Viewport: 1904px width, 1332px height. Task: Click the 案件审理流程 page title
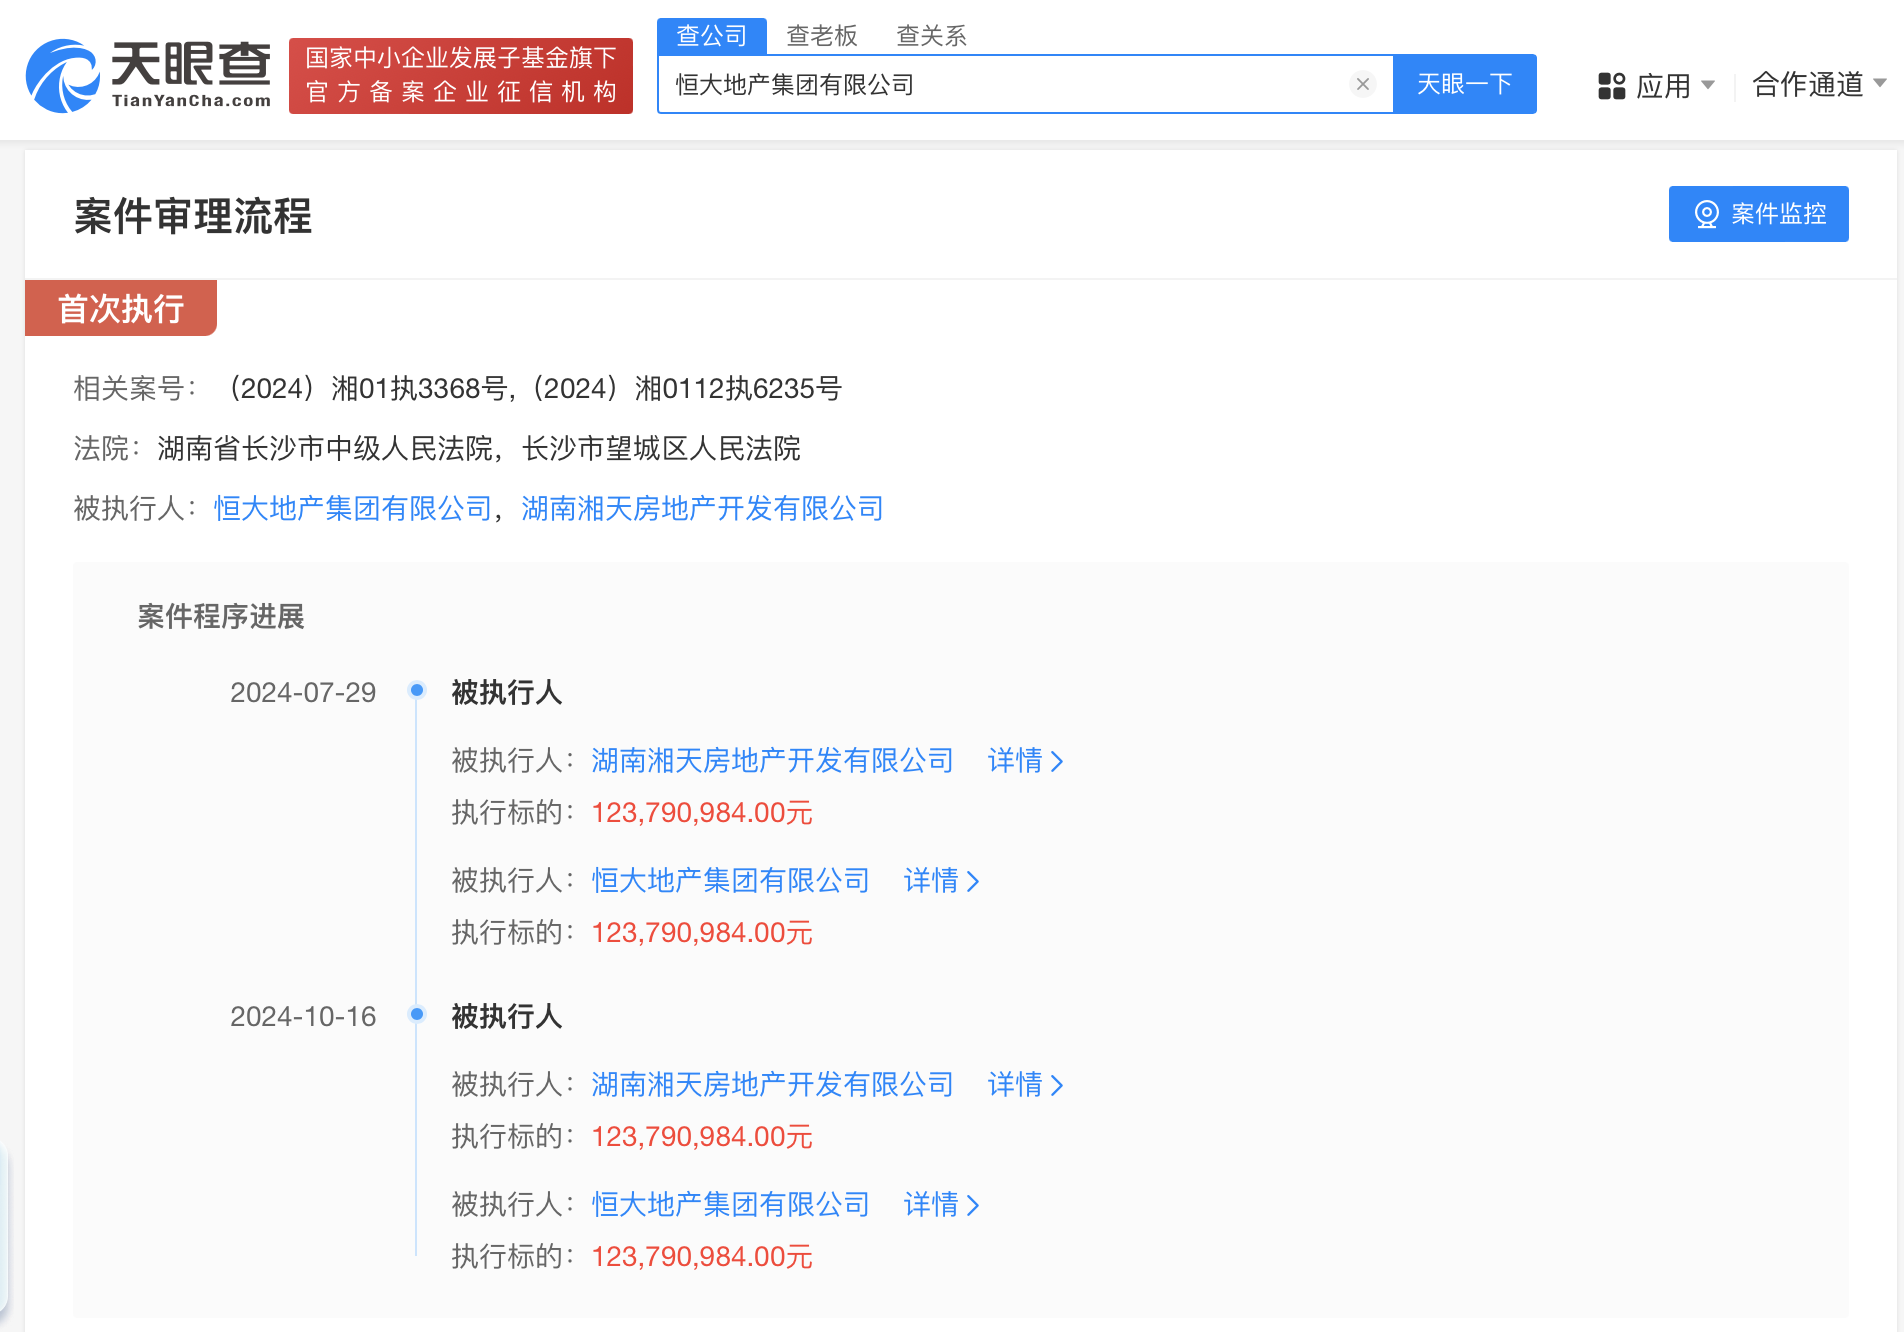193,216
